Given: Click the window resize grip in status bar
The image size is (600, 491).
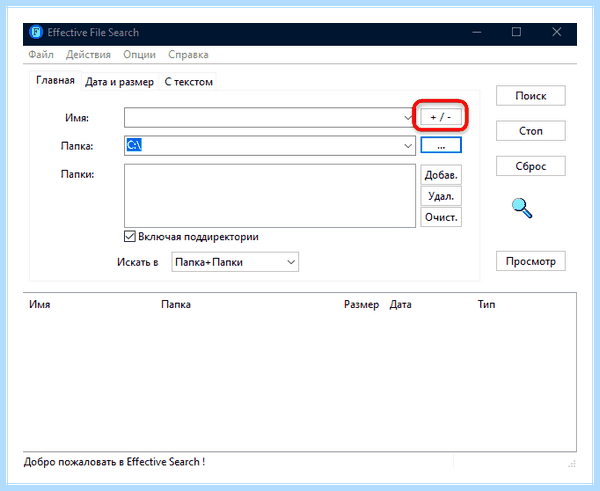Looking at the screenshot, I should [572, 464].
